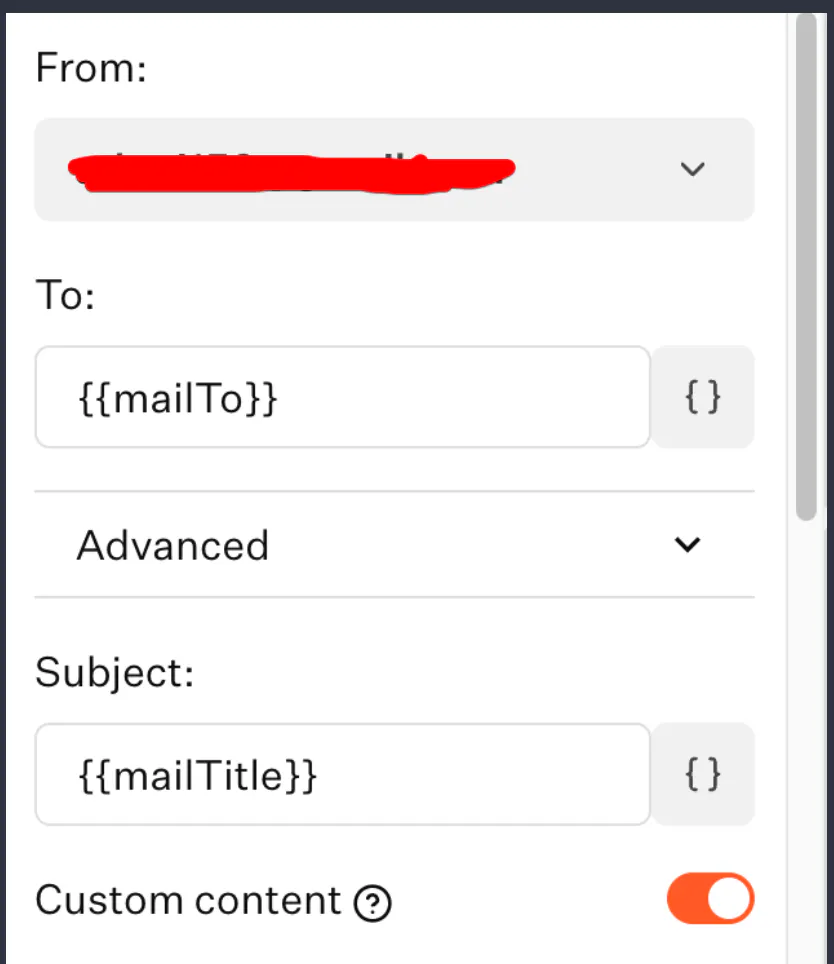
Task: Click the "Custom content" label text
Action: coord(188,901)
